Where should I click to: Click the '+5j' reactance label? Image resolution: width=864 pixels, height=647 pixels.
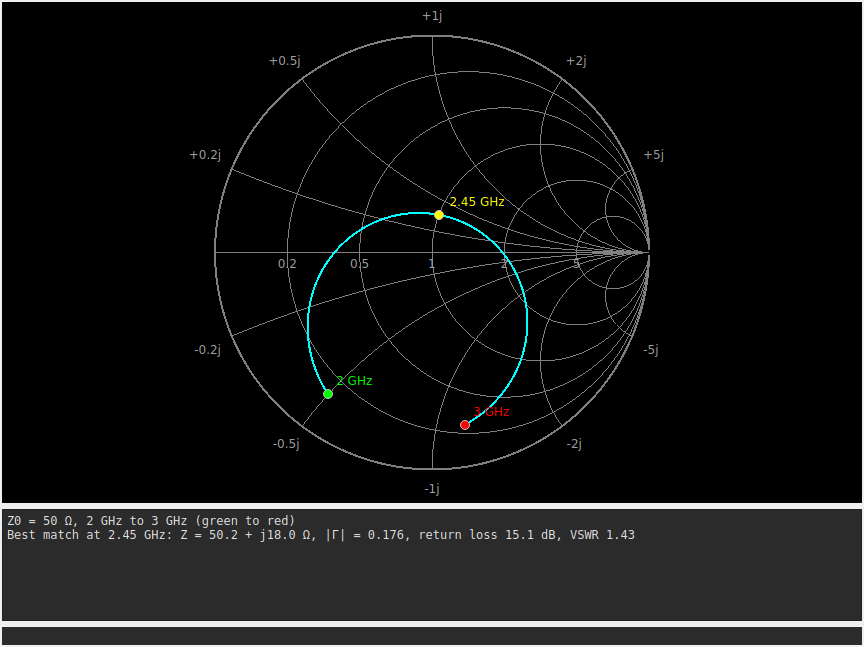(x=654, y=155)
